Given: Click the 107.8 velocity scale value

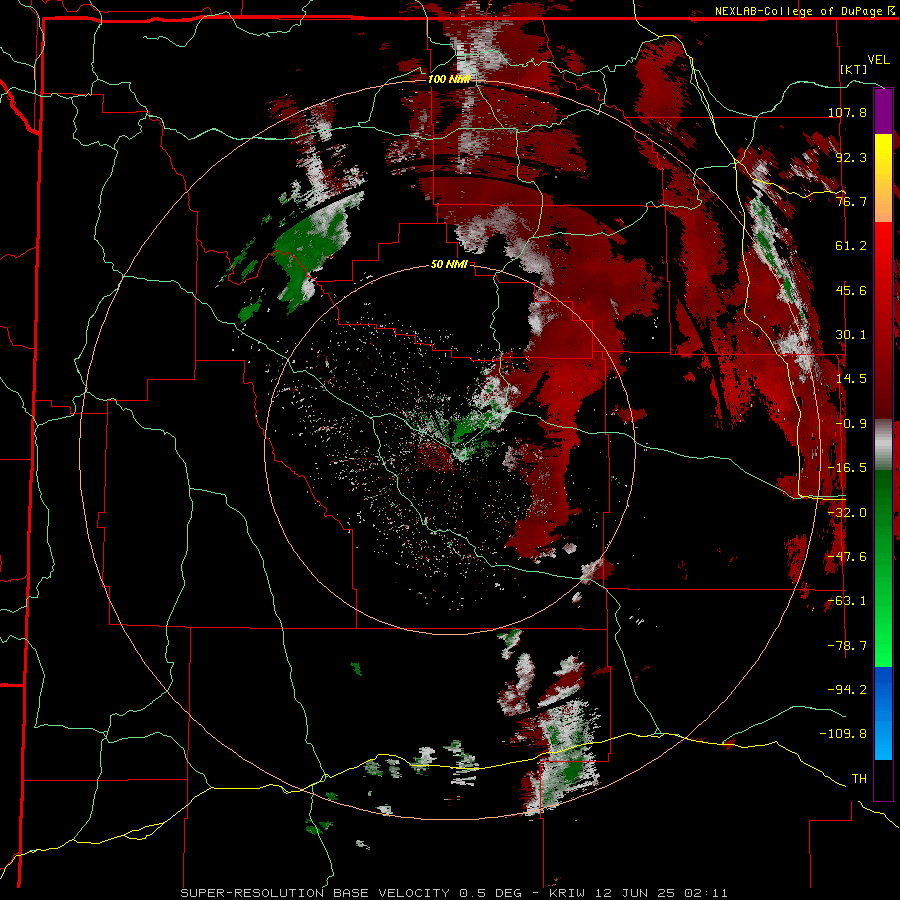Looking at the screenshot, I should 848,112.
